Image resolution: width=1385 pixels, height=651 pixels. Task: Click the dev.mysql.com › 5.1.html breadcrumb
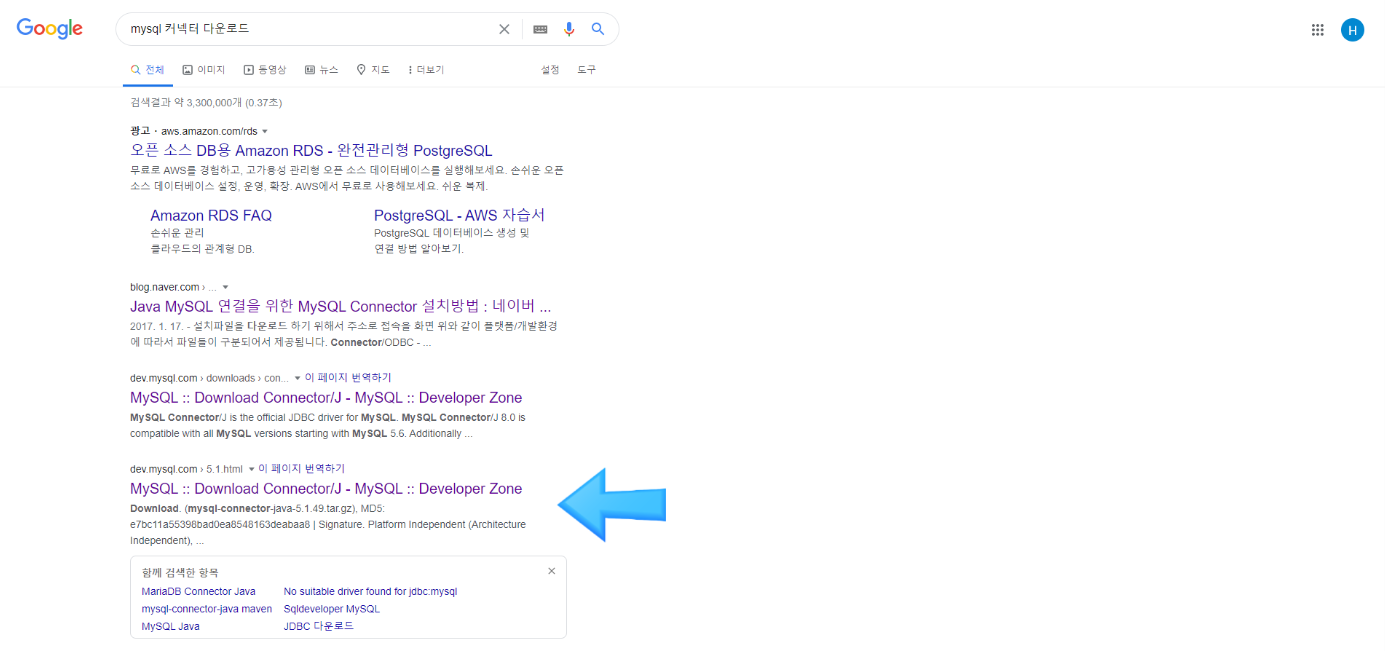(x=186, y=469)
